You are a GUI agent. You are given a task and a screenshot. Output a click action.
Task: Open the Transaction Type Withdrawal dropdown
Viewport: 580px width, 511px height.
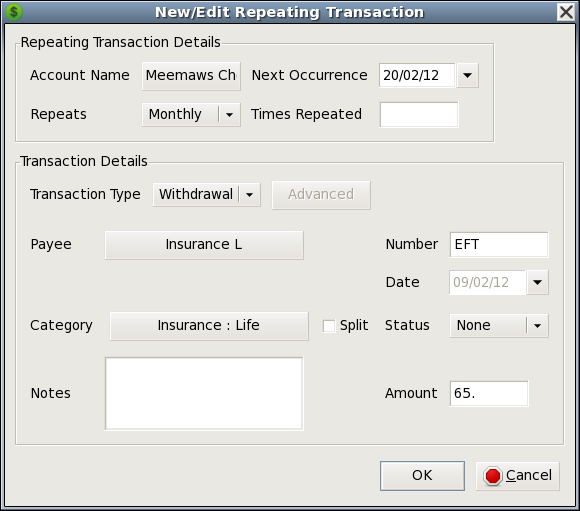point(250,195)
